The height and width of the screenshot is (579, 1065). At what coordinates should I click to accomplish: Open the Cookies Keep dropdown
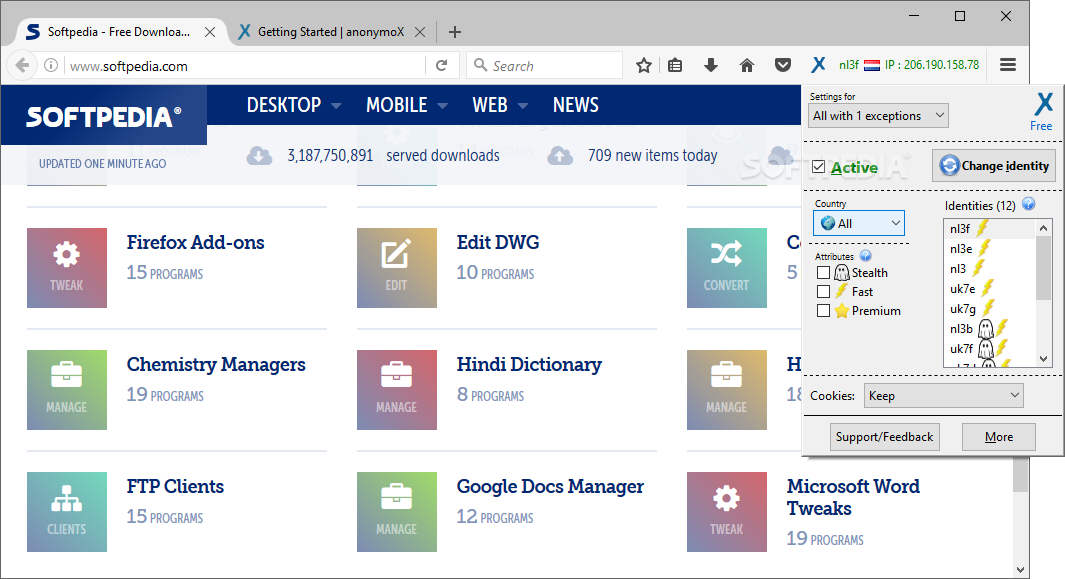943,396
